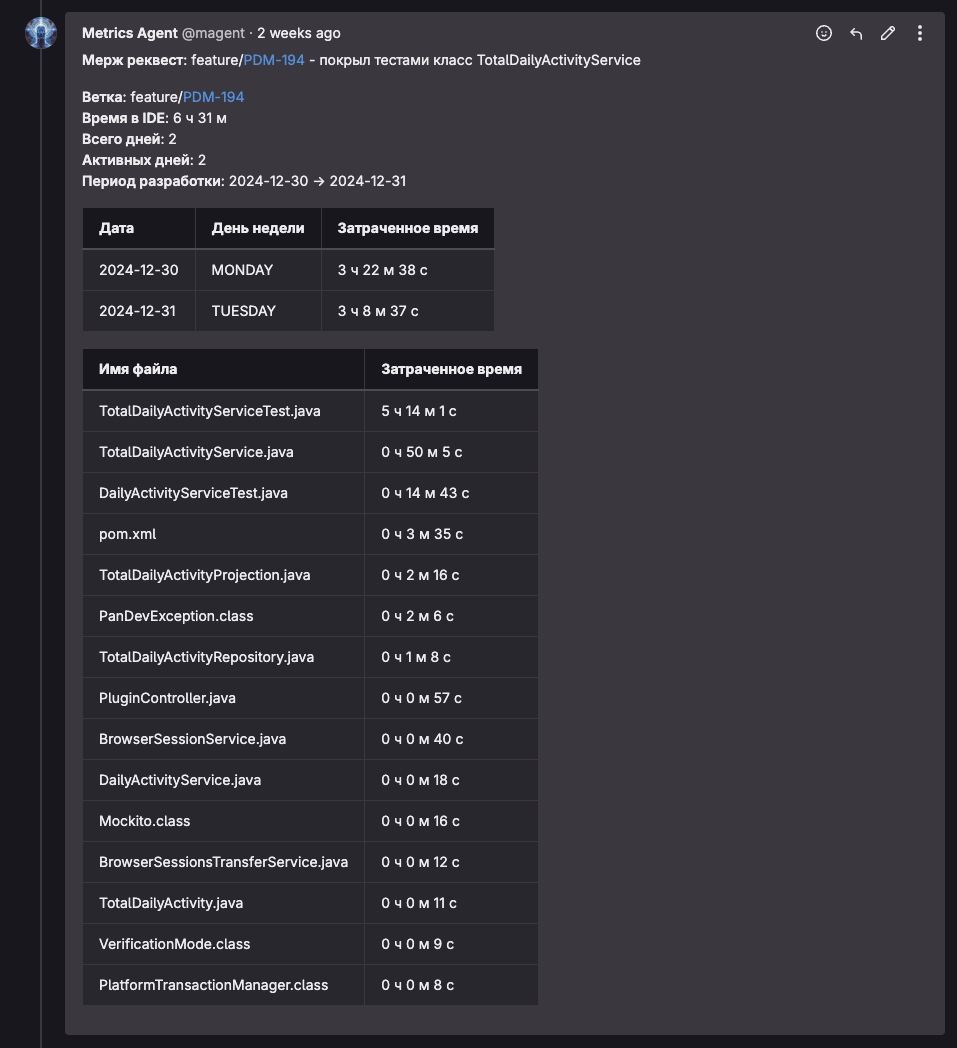The width and height of the screenshot is (957, 1048).
Task: Open the three-dot more actions menu
Action: (920, 33)
